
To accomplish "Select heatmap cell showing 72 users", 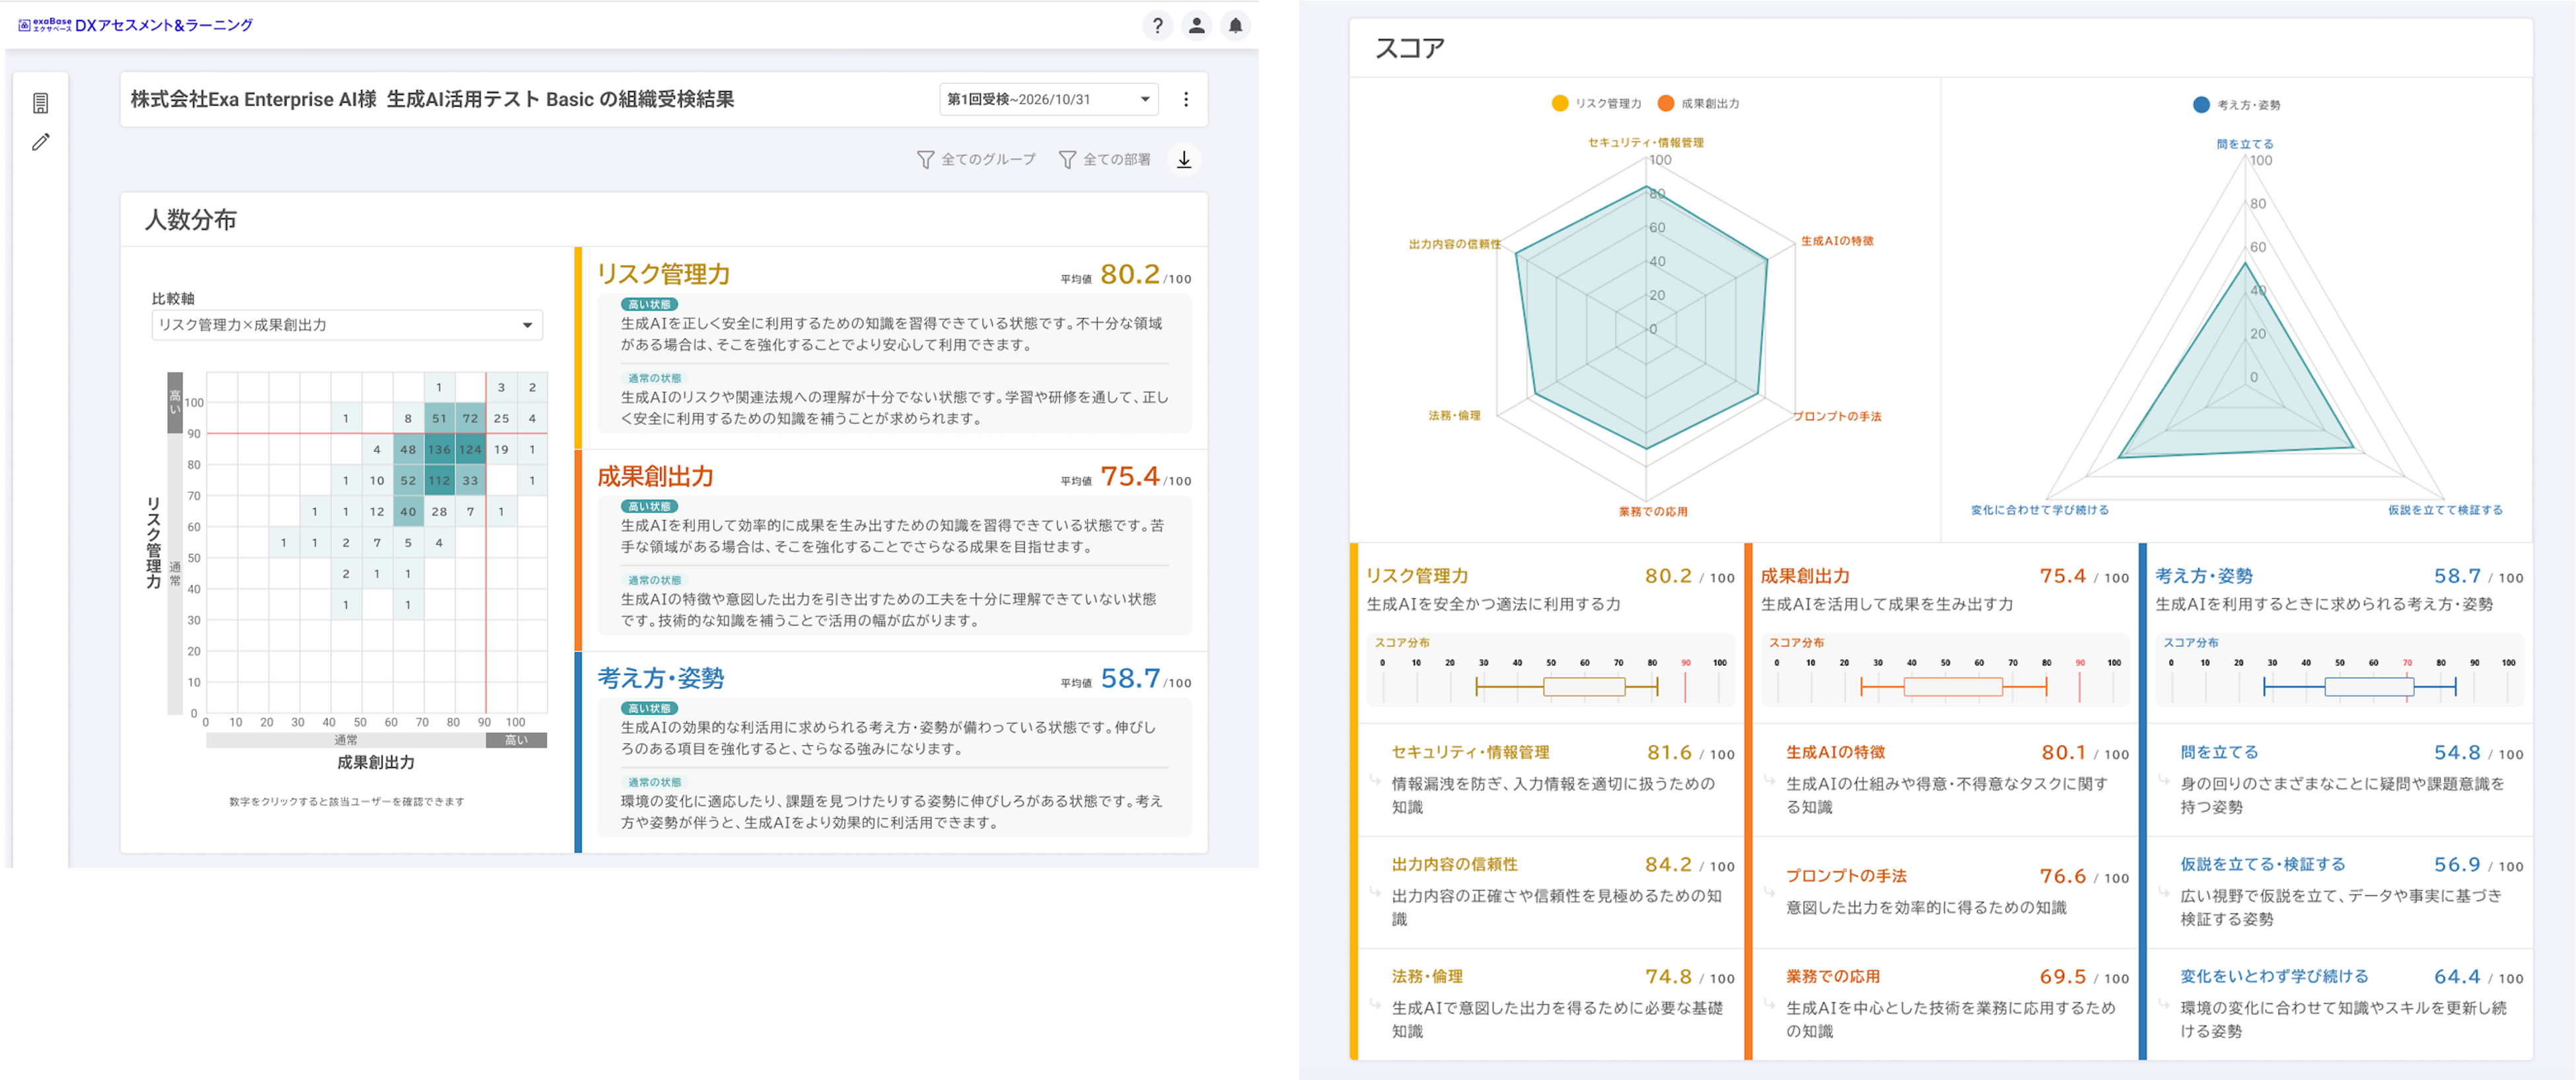I will coord(470,418).
